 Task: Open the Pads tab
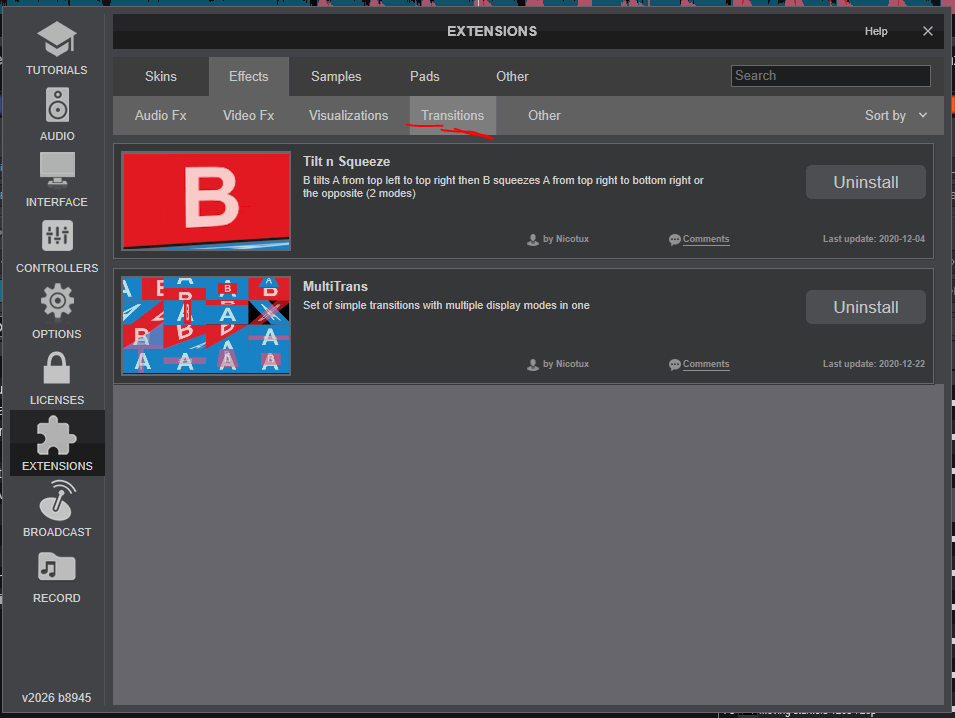(x=425, y=77)
